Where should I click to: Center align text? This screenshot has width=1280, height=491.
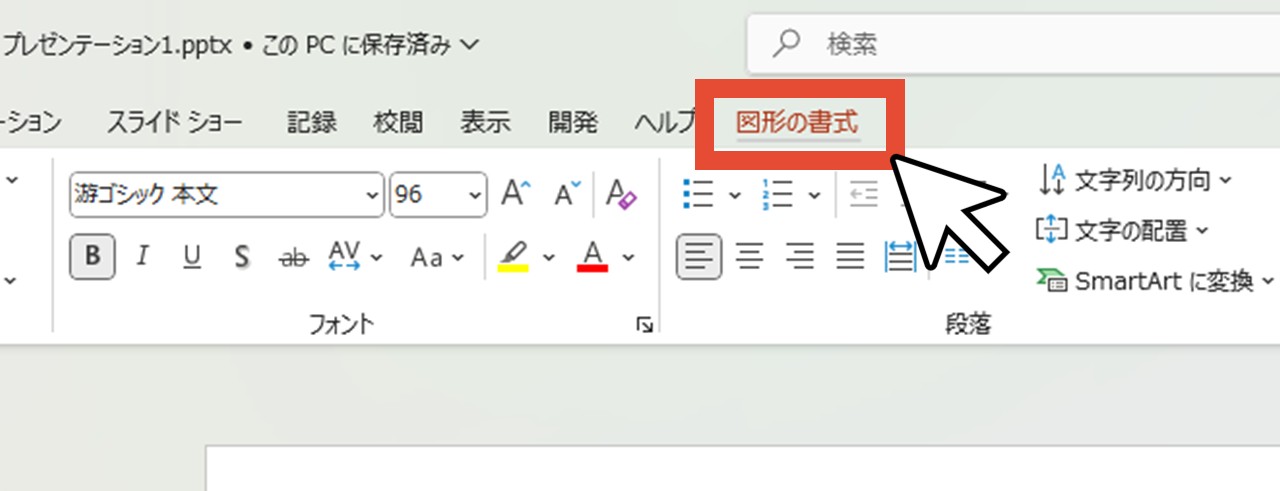(750, 257)
